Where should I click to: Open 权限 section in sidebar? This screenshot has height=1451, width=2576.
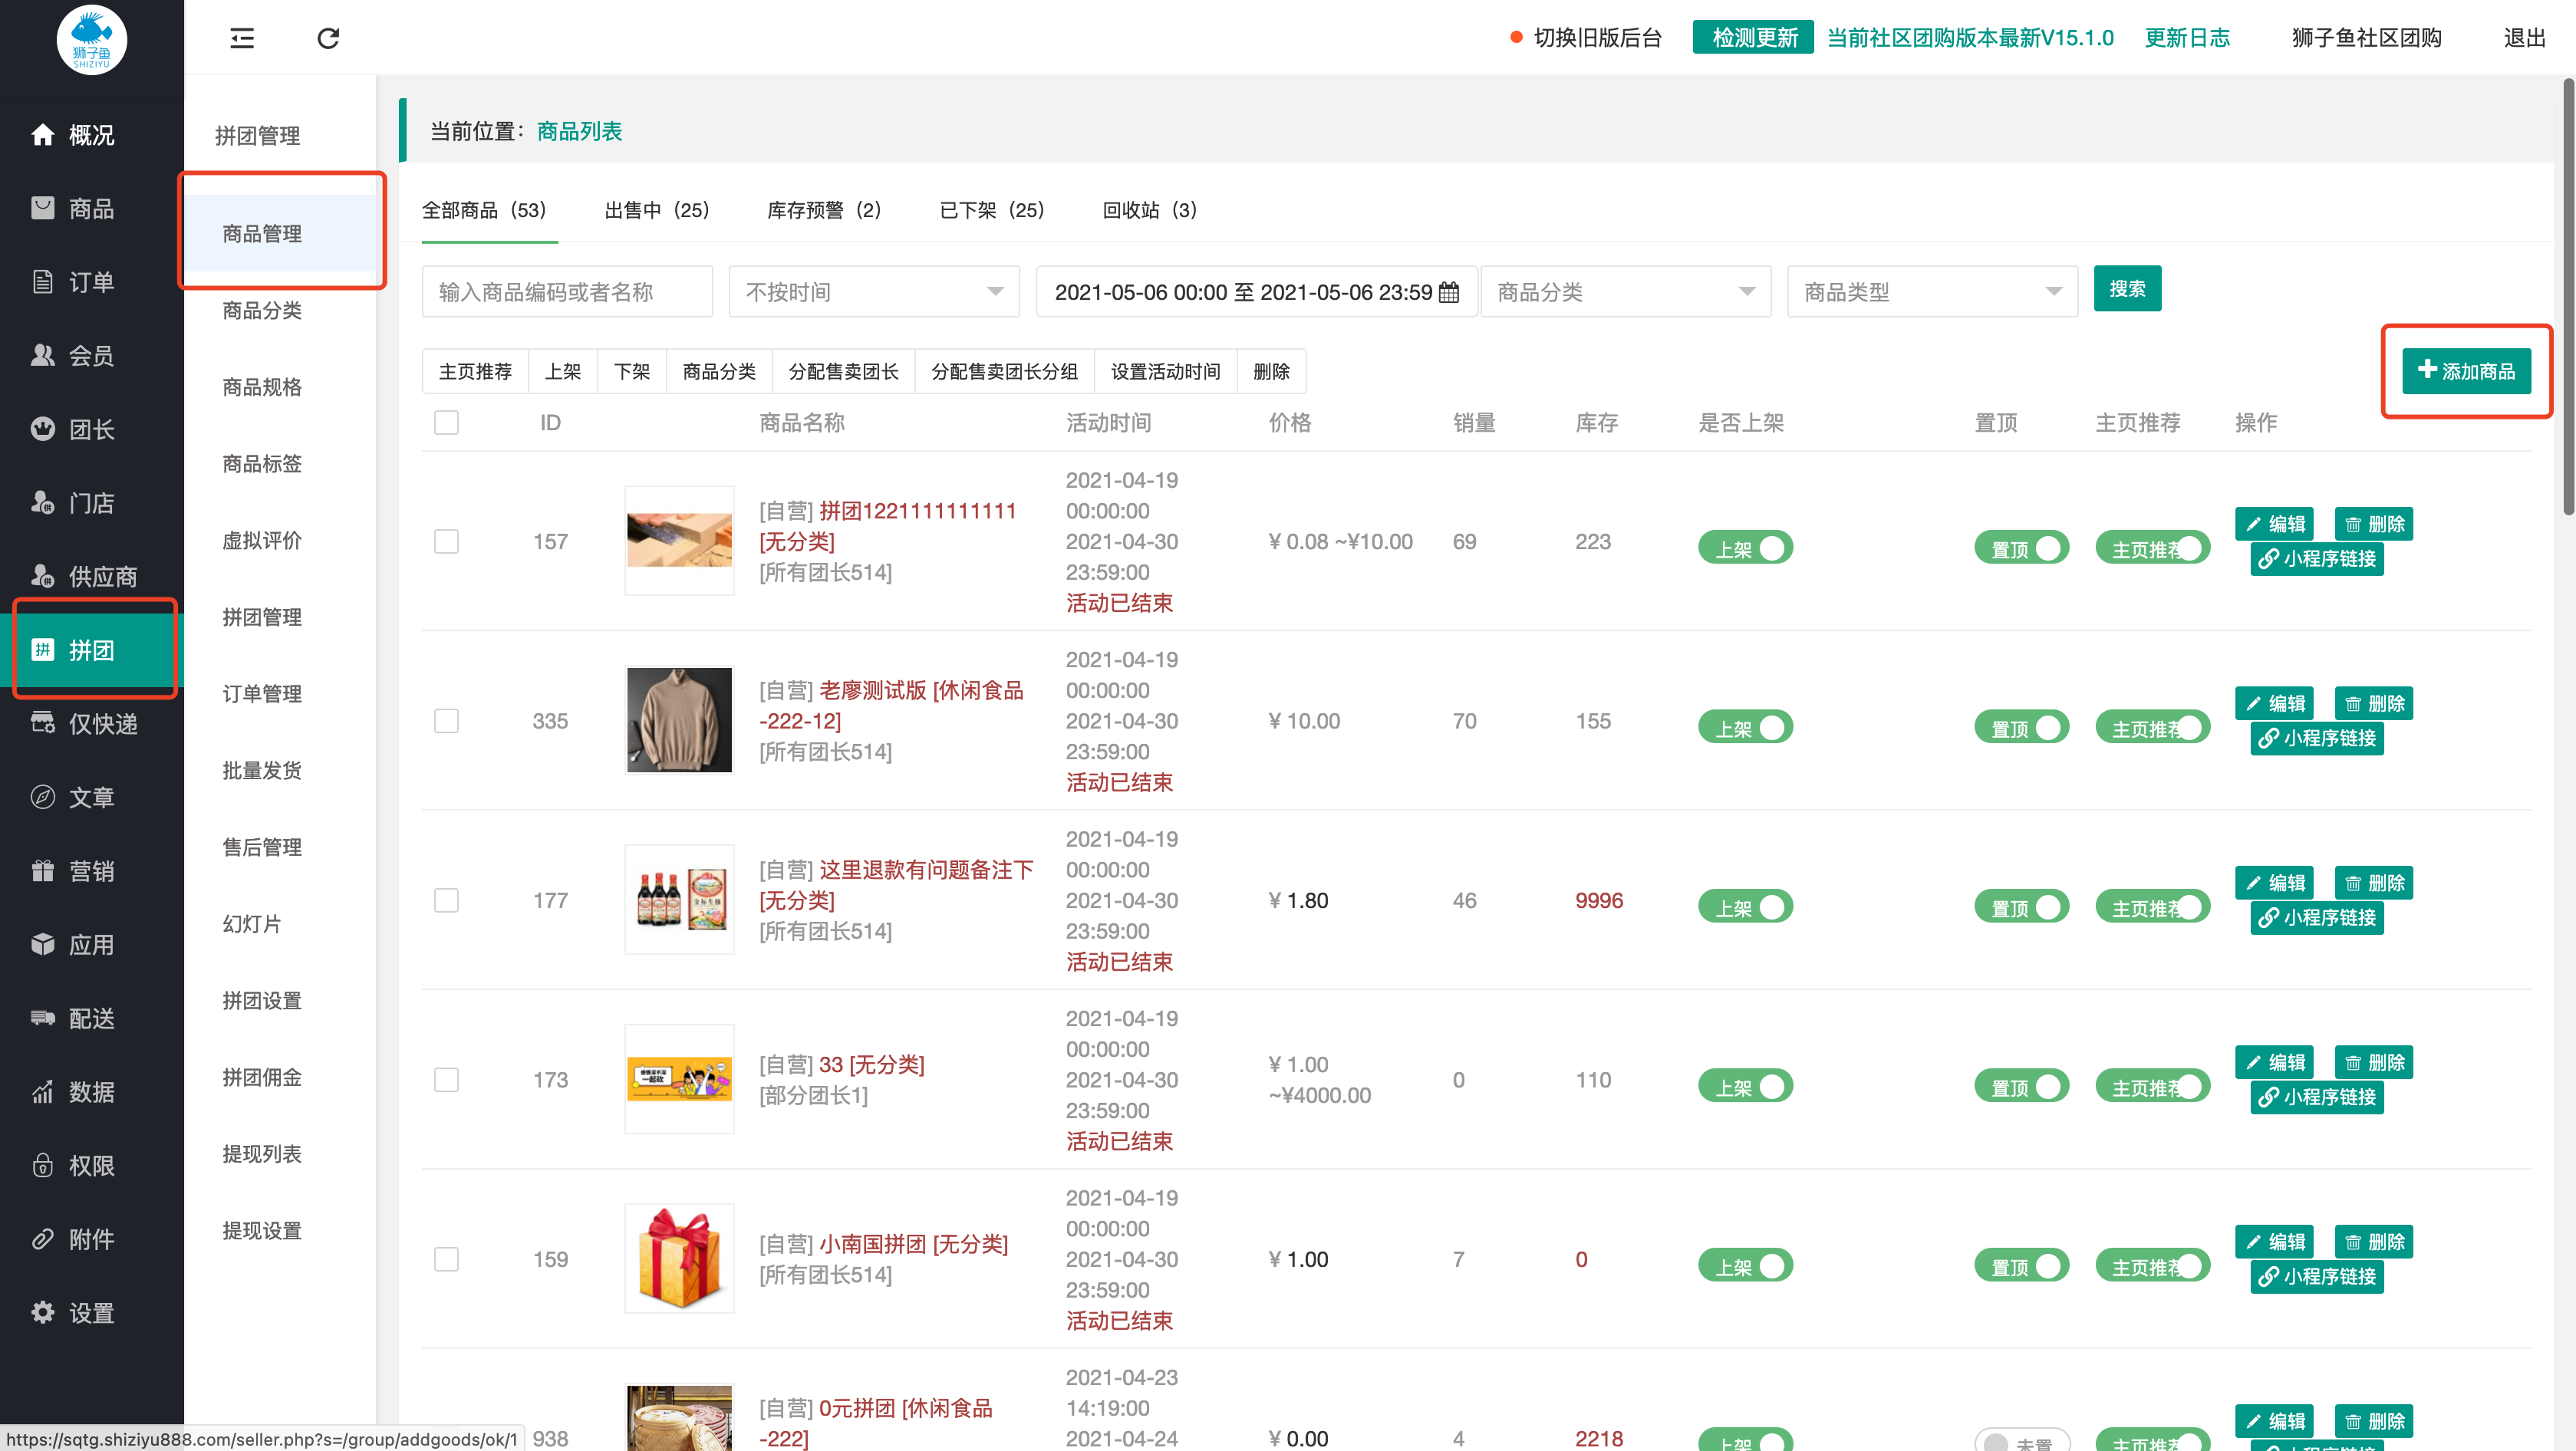91,1165
